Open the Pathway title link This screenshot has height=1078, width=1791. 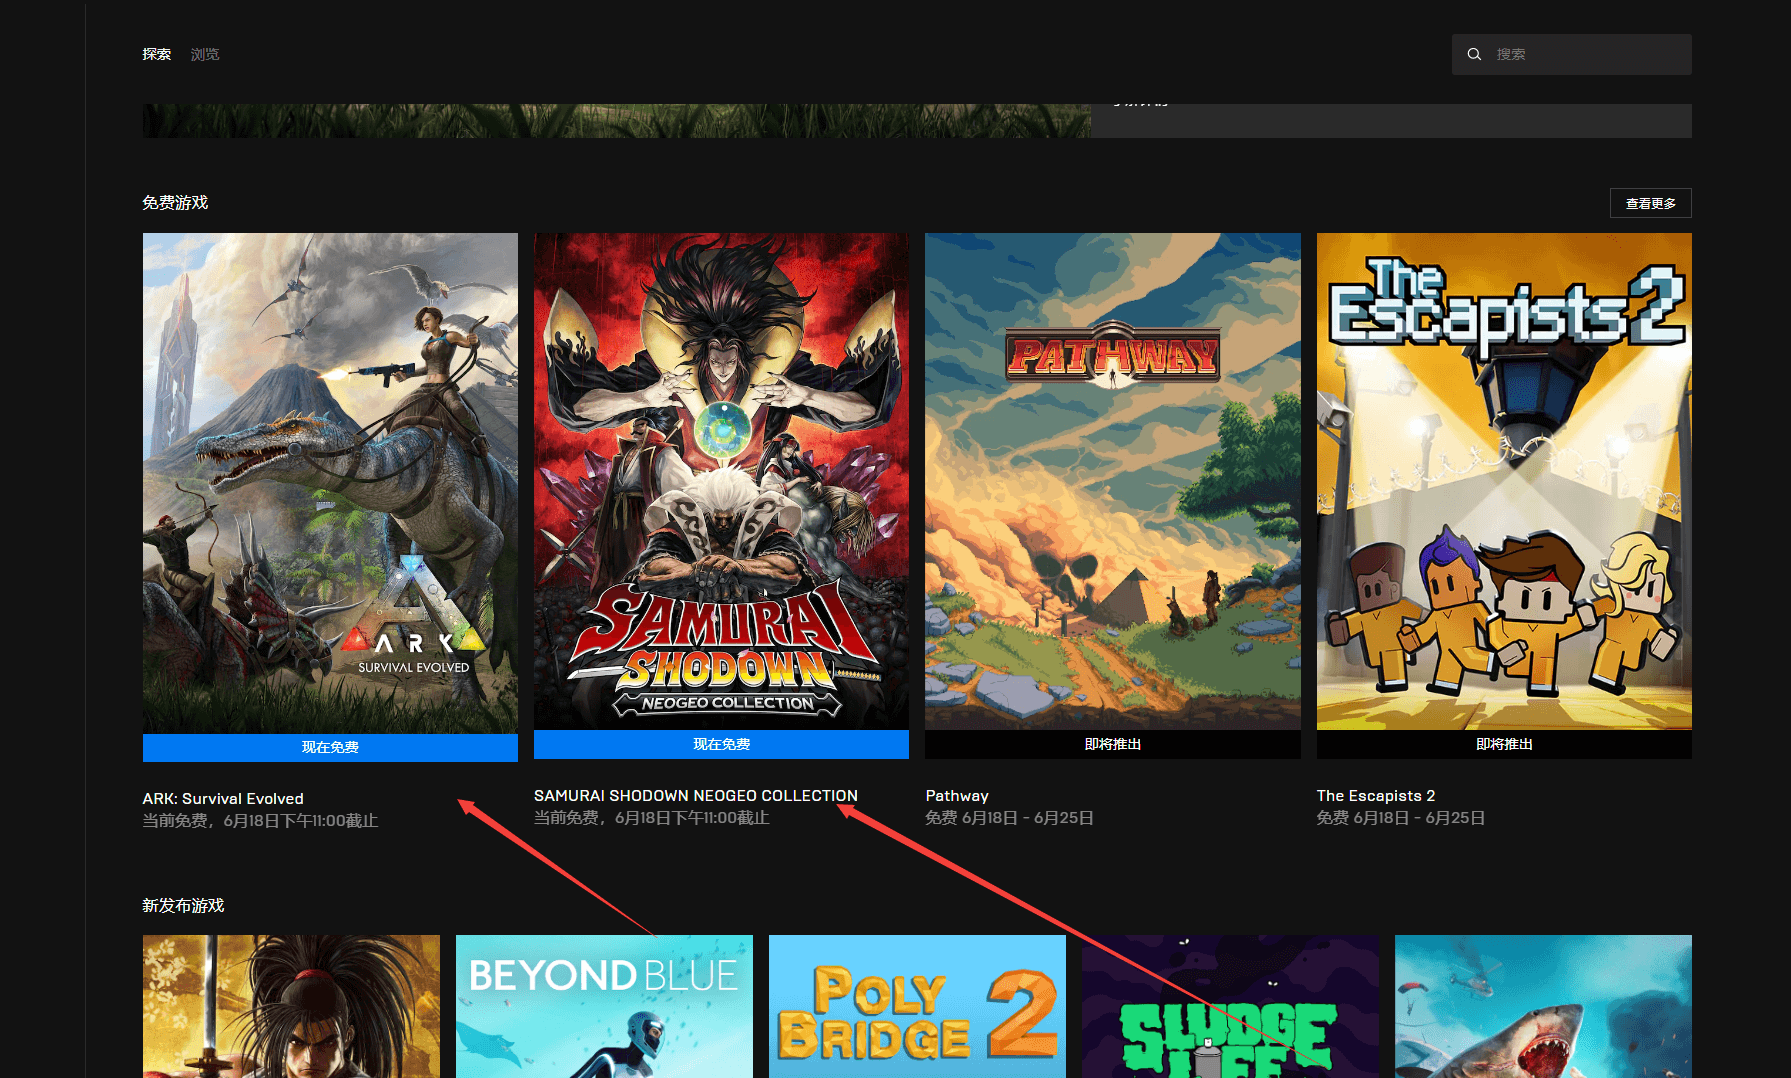pyautogui.click(x=957, y=795)
